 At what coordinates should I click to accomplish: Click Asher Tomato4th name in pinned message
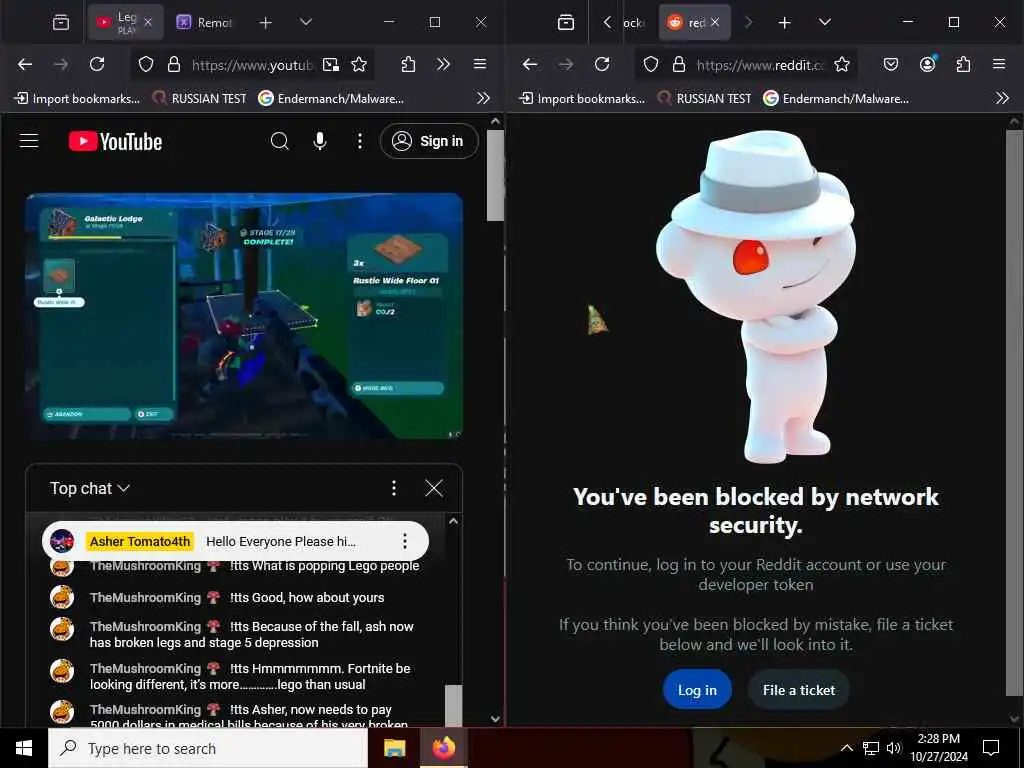coord(140,541)
